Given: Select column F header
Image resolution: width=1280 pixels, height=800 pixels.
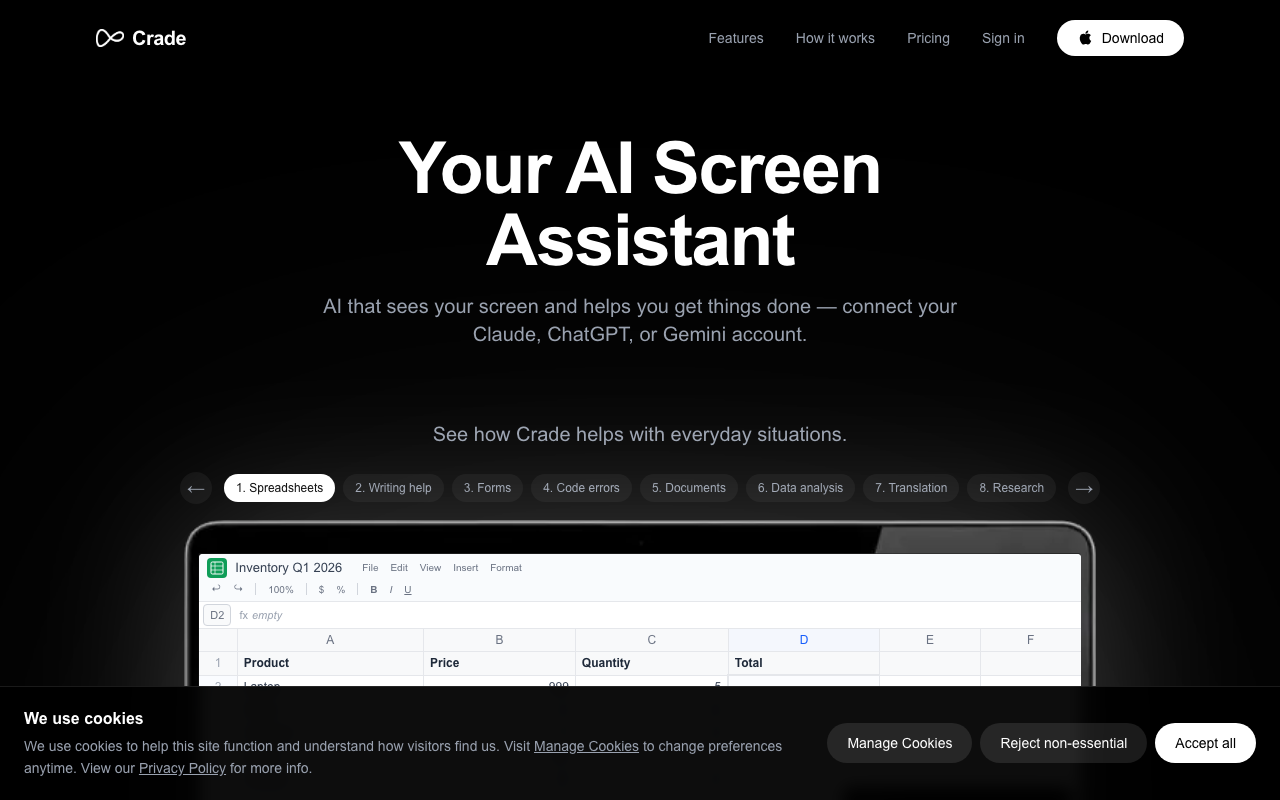Looking at the screenshot, I should 1031,640.
